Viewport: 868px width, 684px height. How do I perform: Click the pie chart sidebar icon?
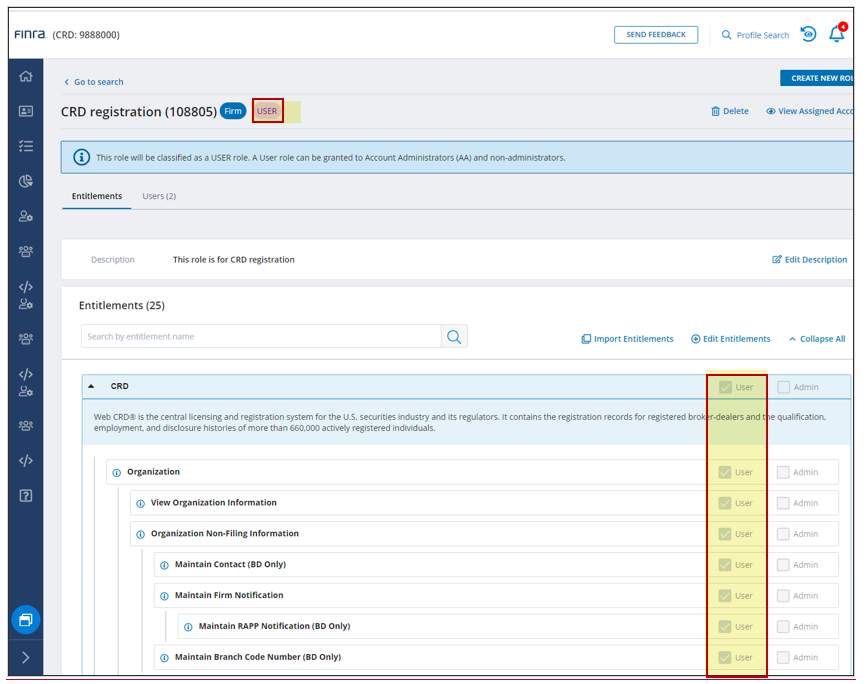tap(26, 181)
